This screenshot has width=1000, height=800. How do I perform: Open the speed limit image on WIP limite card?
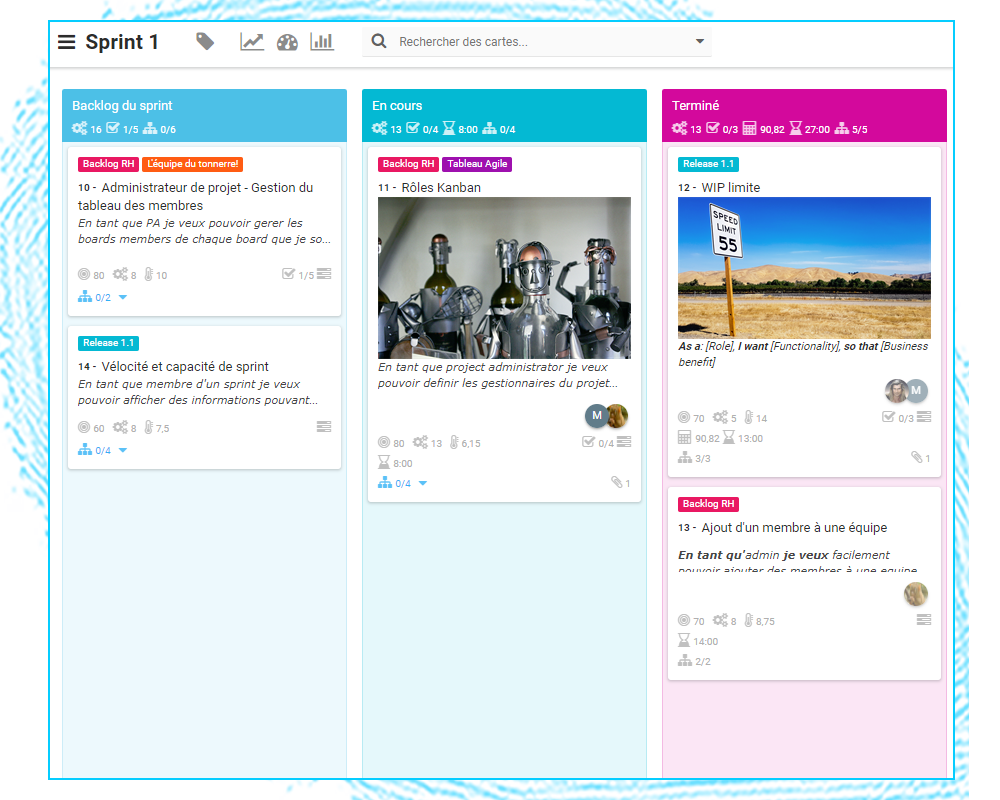pyautogui.click(x=804, y=267)
